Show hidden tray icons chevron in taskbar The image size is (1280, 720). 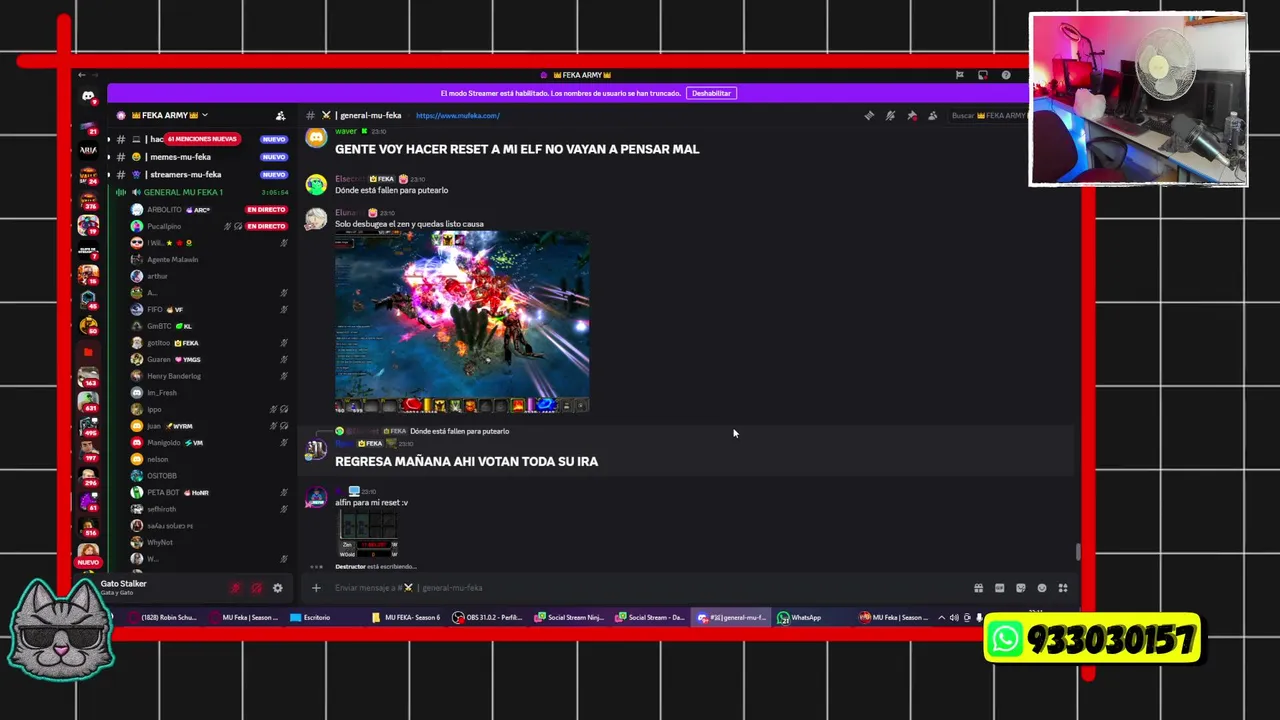(941, 617)
